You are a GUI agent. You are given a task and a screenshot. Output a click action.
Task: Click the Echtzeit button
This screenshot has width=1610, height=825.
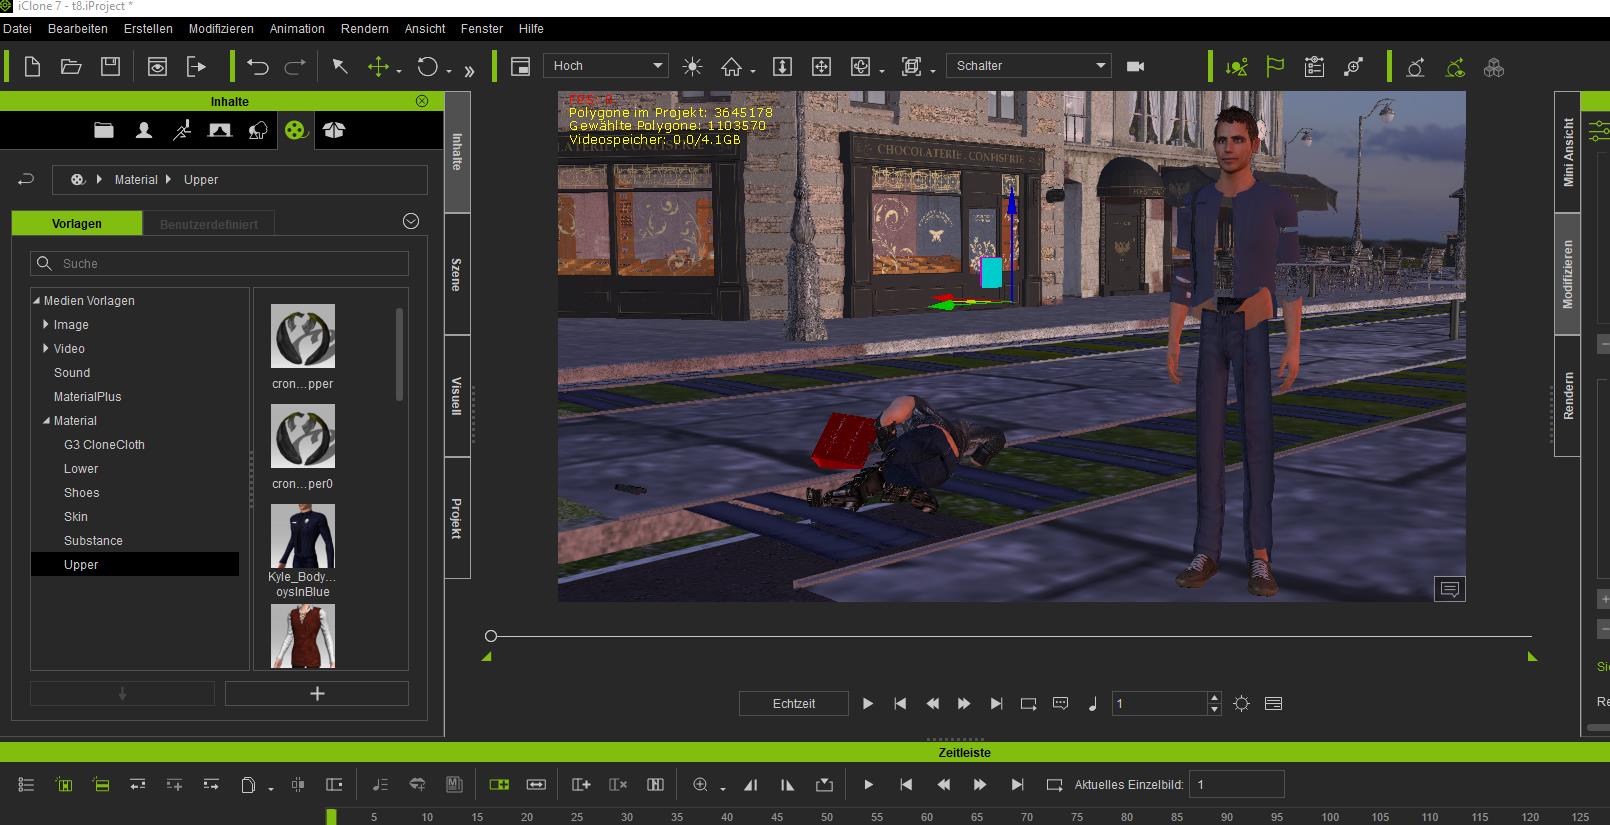point(794,703)
